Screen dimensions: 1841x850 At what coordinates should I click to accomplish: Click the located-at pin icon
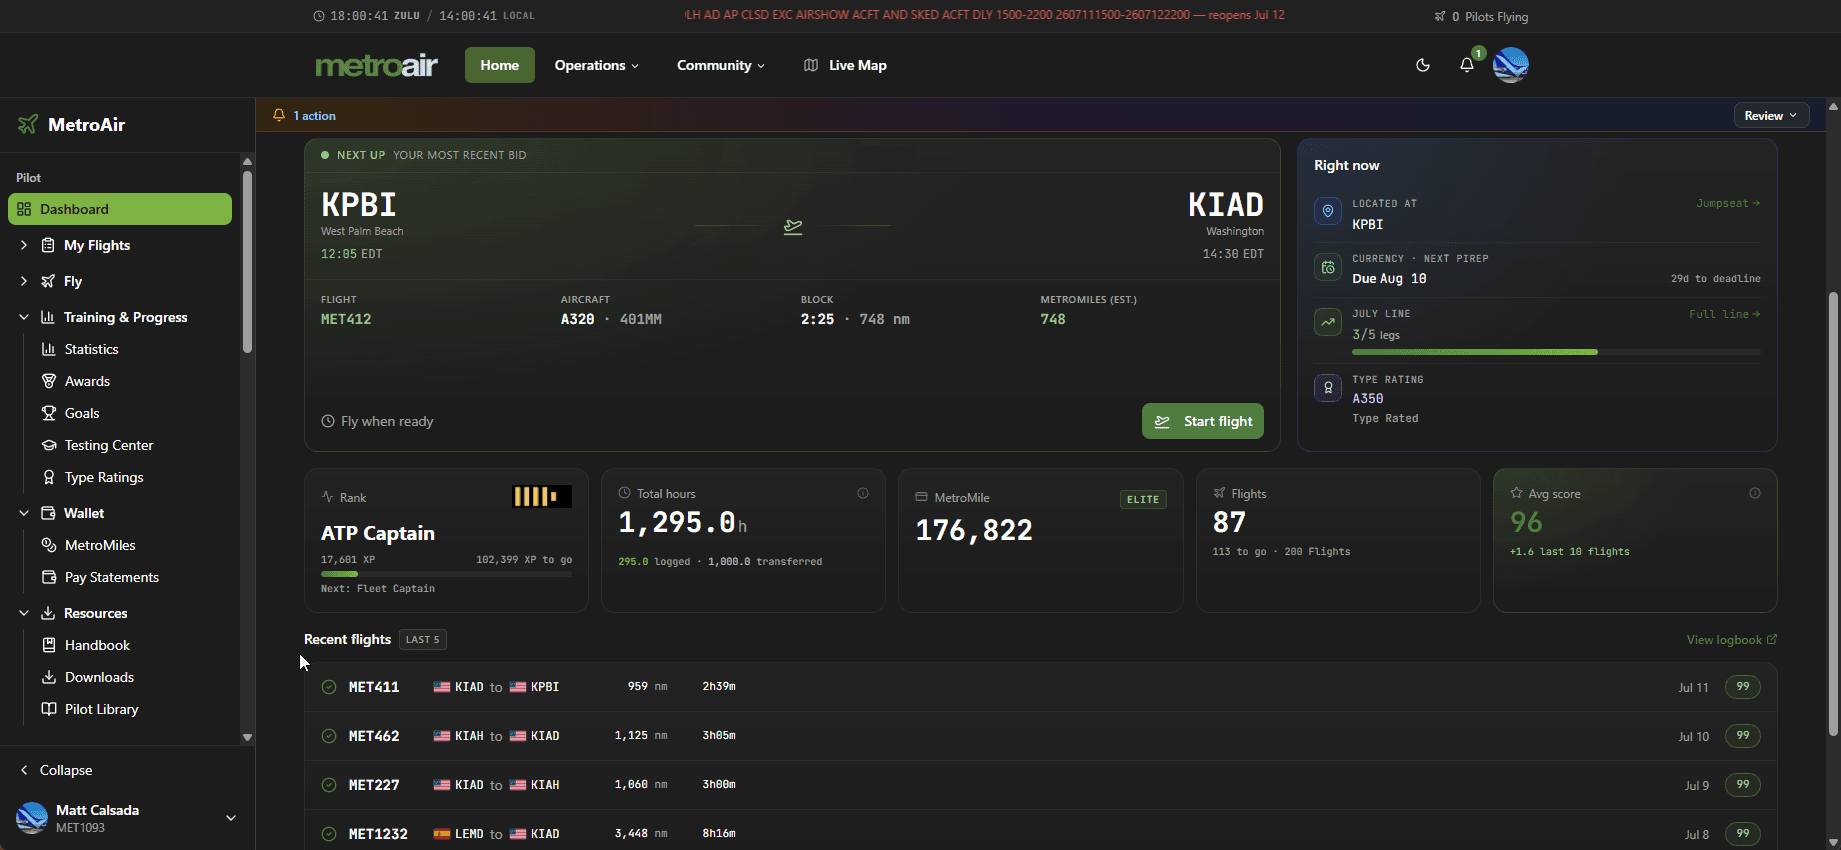coord(1328,211)
